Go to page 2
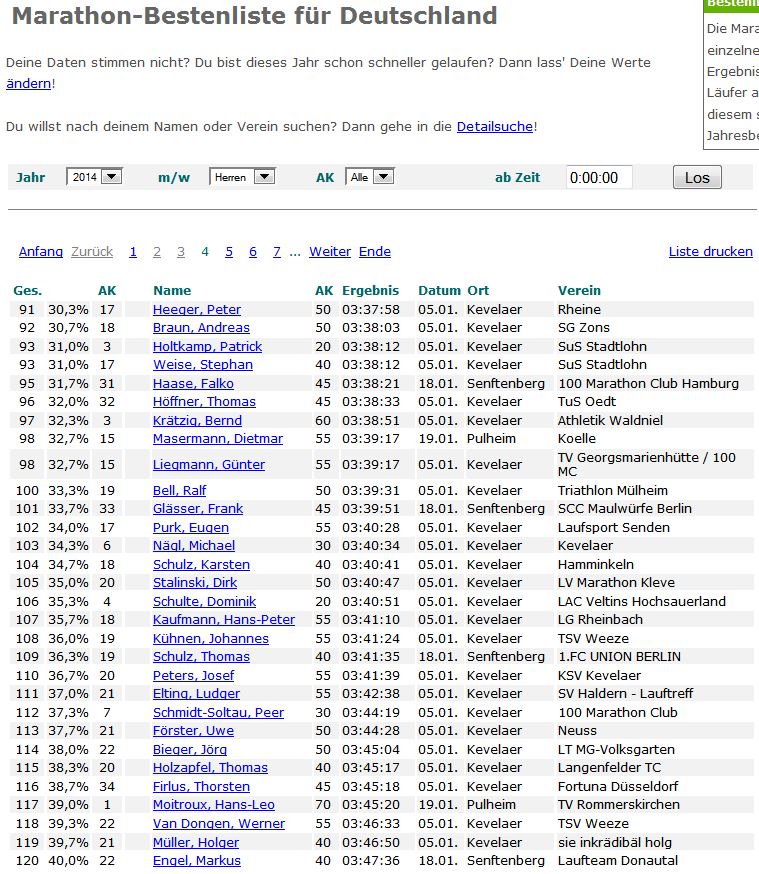Image resolution: width=759 pixels, height=874 pixels. click(x=157, y=251)
